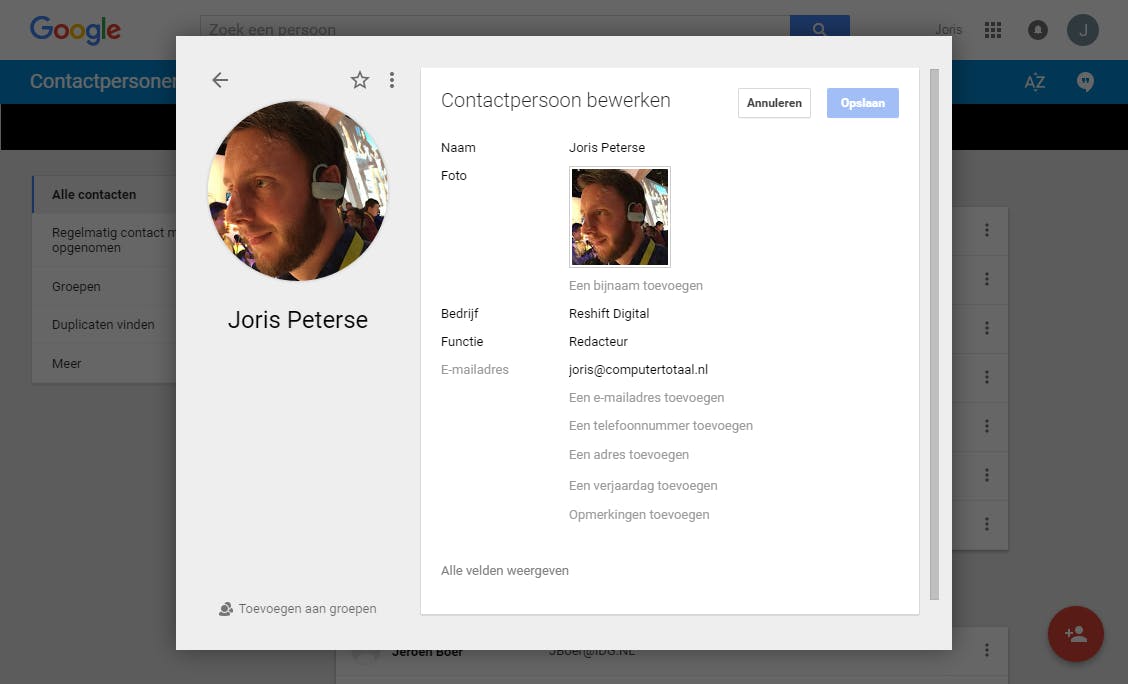Click the red add contact button
The height and width of the screenshot is (684, 1128).
click(x=1075, y=634)
